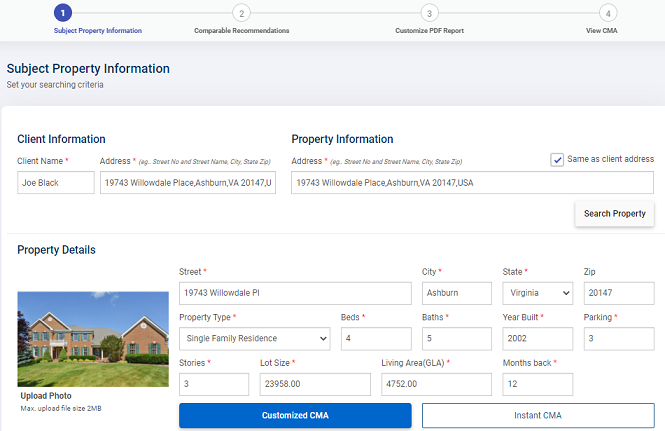Screen dimensions: 665x431
Task: Focus the client Address input field
Action: click(188, 182)
